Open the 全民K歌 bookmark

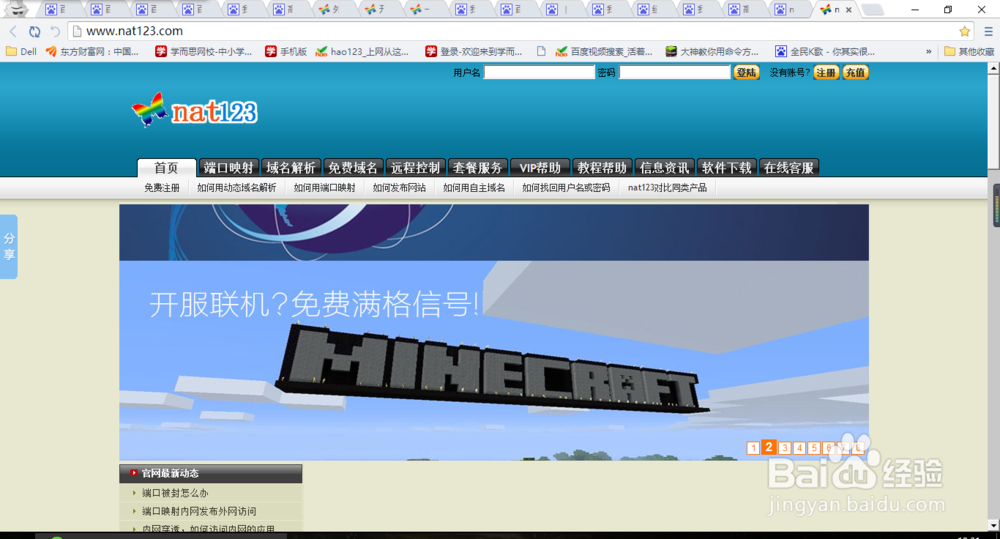click(825, 52)
